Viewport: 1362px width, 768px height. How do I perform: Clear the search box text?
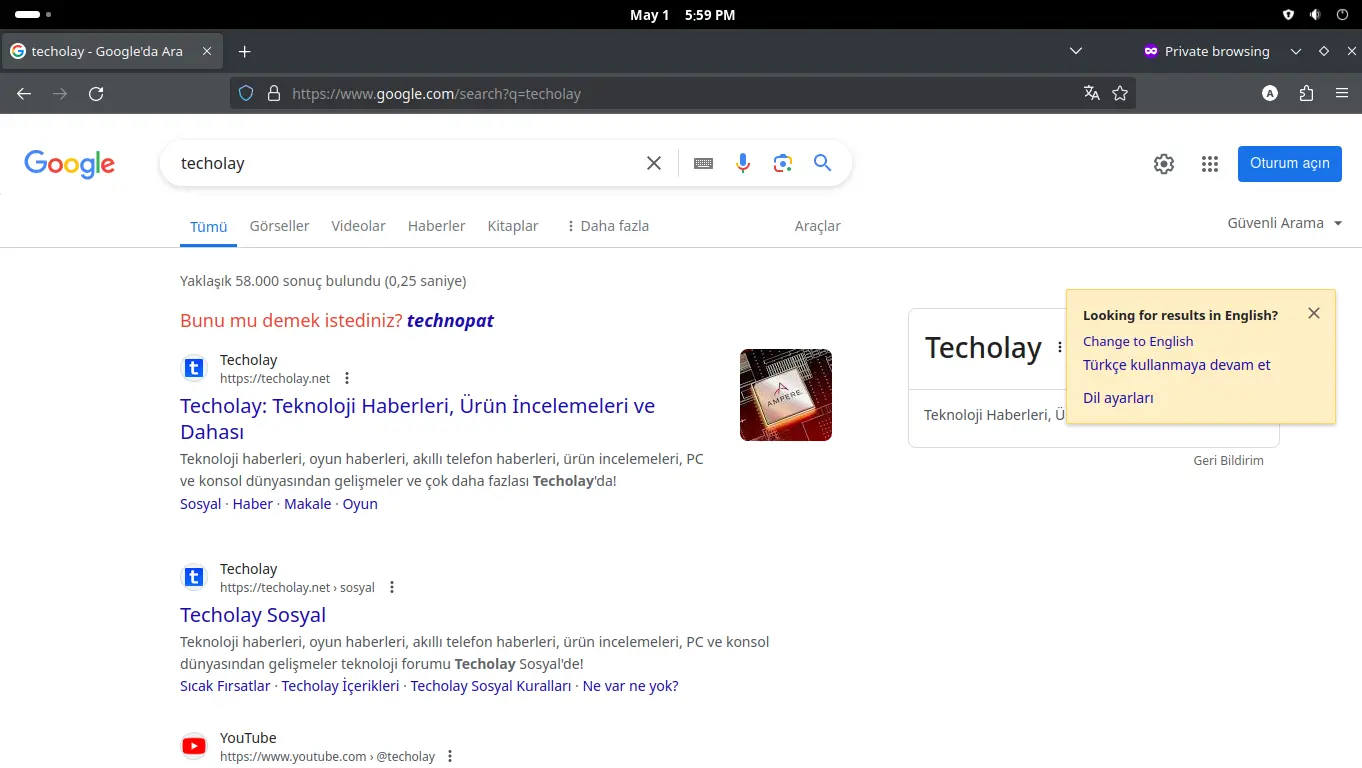pyautogui.click(x=654, y=163)
